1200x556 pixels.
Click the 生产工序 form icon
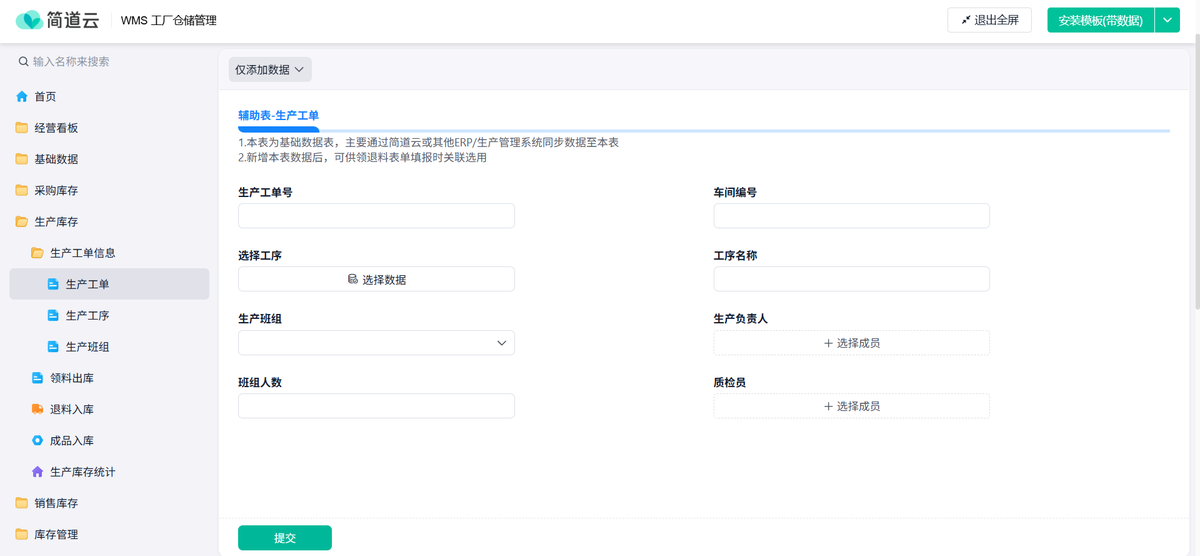(x=53, y=316)
